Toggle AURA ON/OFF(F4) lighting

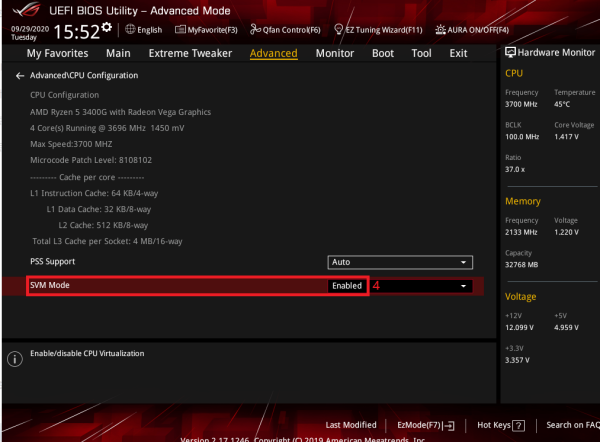tap(464, 30)
